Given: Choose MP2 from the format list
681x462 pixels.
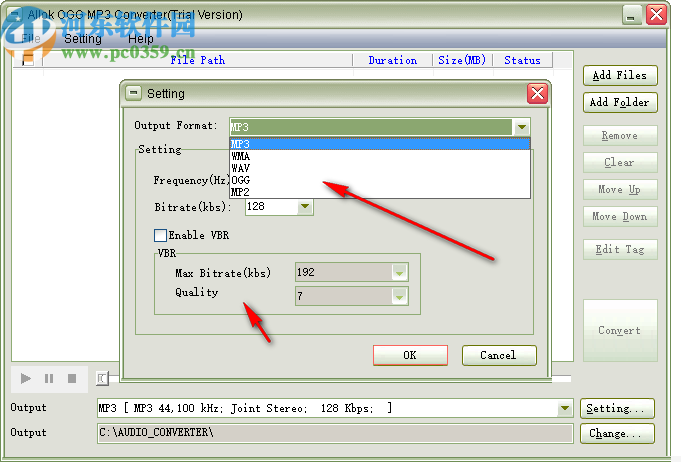Looking at the screenshot, I should 380,191.
